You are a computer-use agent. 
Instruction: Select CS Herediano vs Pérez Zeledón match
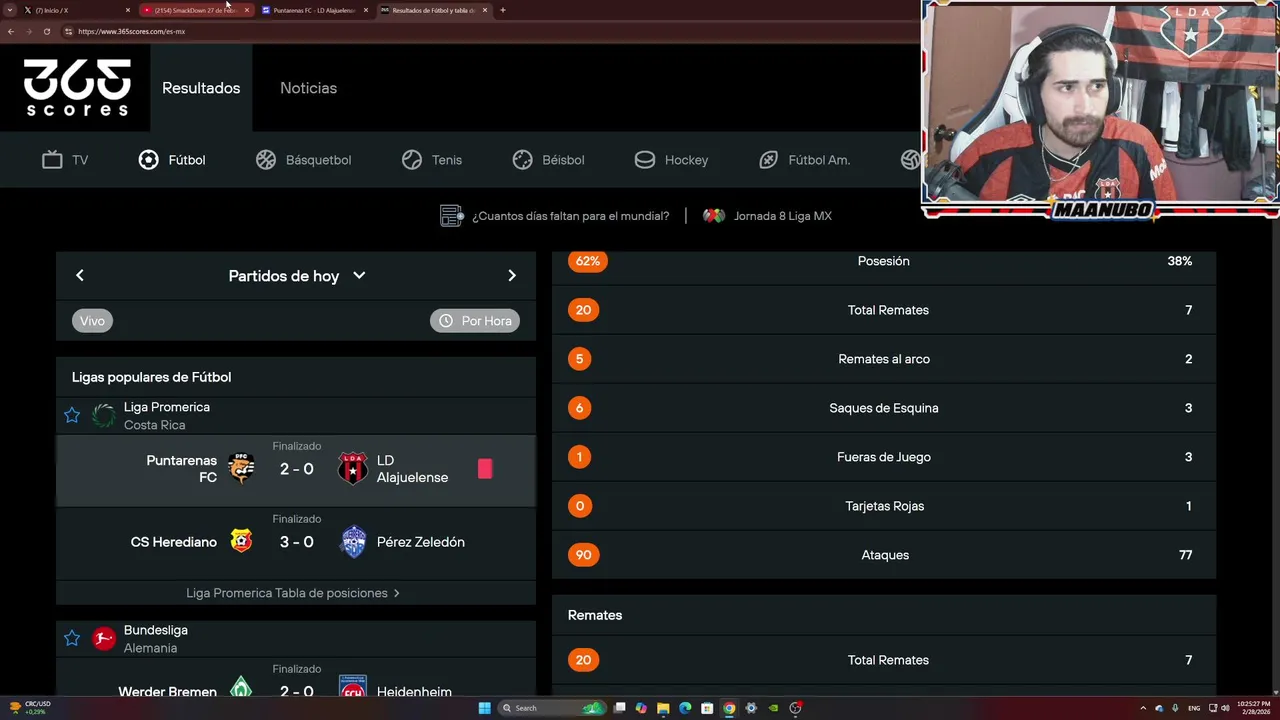pos(296,543)
